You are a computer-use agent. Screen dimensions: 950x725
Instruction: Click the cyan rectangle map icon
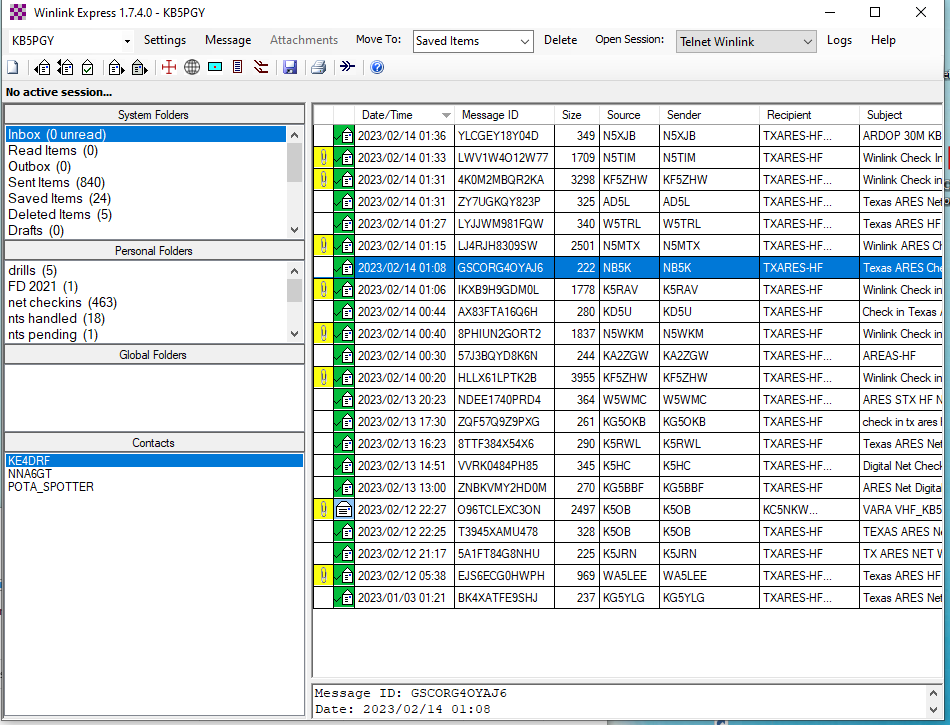(x=215, y=67)
